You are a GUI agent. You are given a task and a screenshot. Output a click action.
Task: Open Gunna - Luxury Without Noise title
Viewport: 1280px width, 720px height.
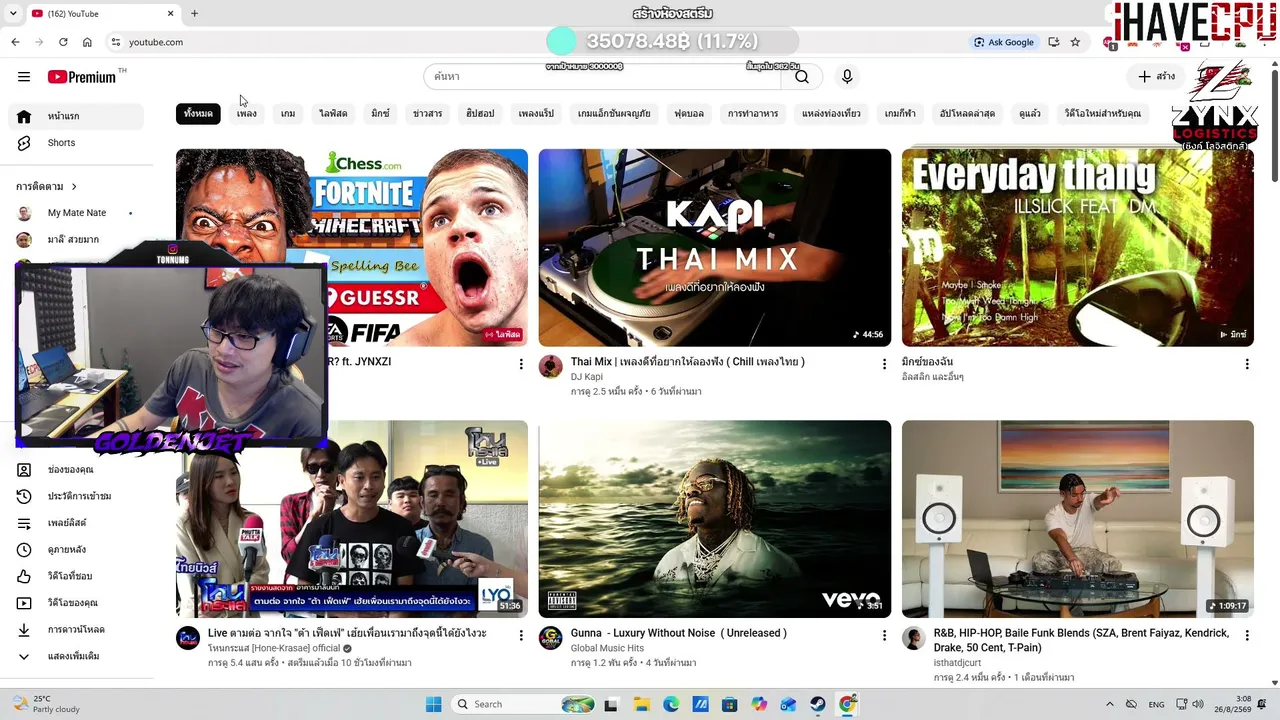[679, 633]
